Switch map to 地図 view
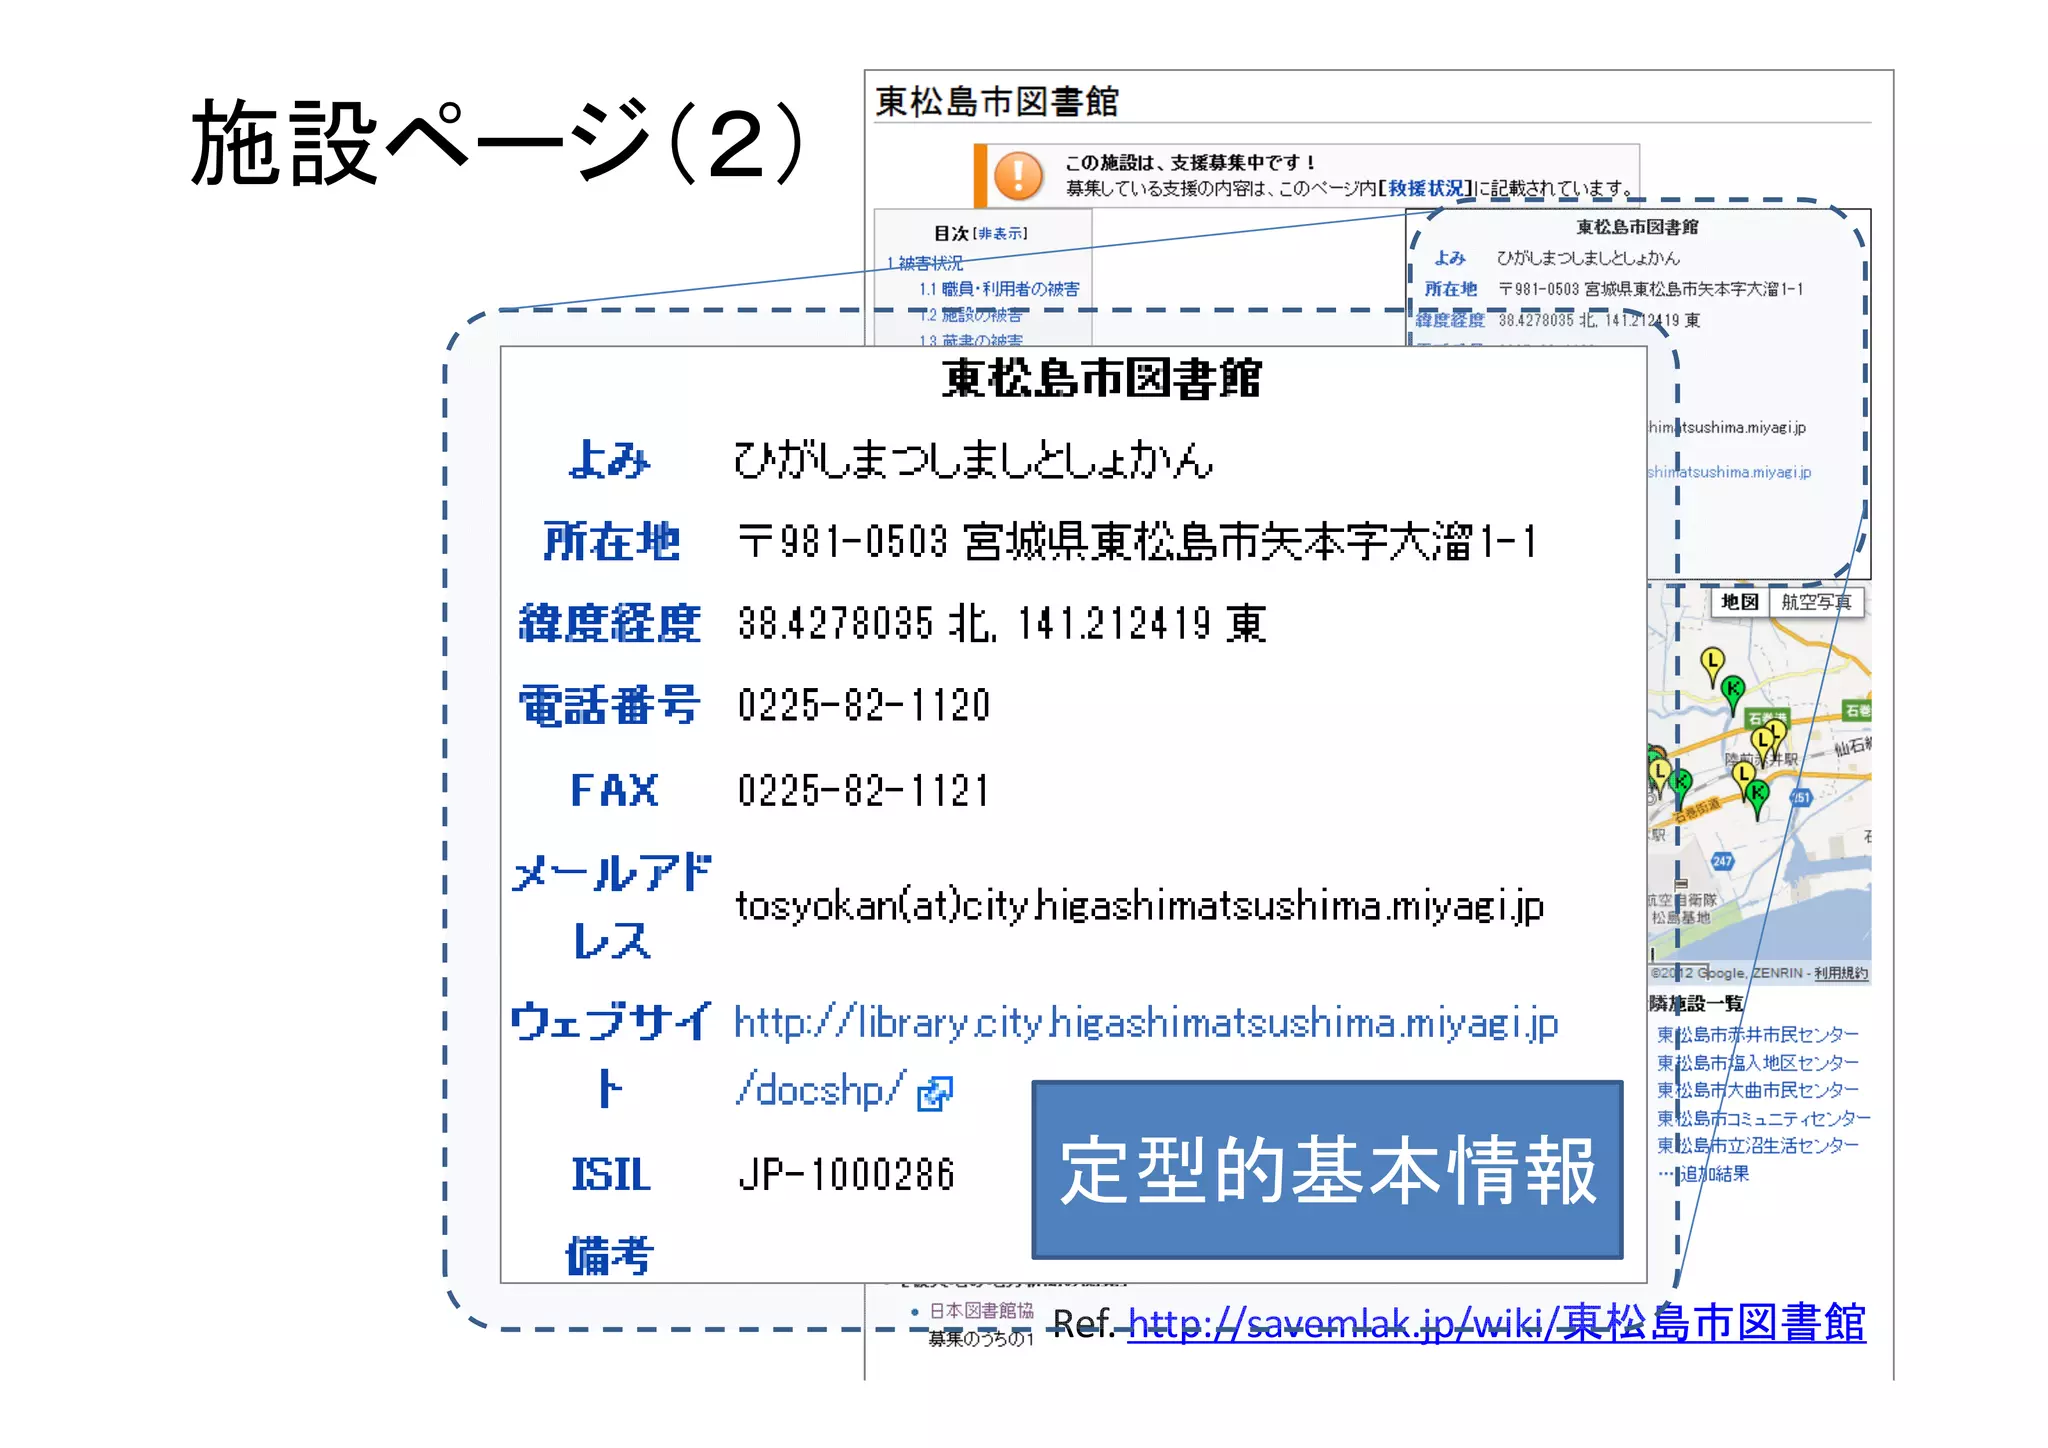This screenshot has height=1448, width=2048. click(x=1739, y=601)
